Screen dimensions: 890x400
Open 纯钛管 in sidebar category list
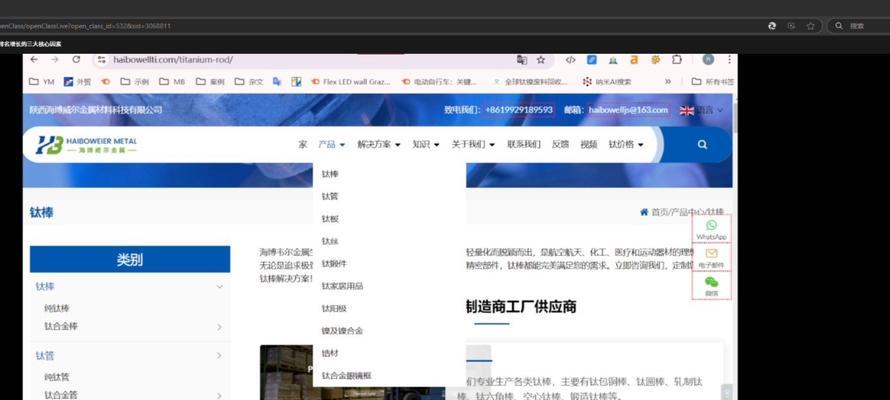[x=57, y=377]
